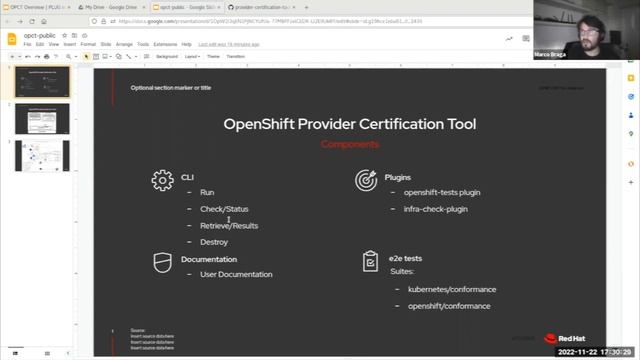Open a new browser tab
640x360 pixels.
click(x=306, y=7)
